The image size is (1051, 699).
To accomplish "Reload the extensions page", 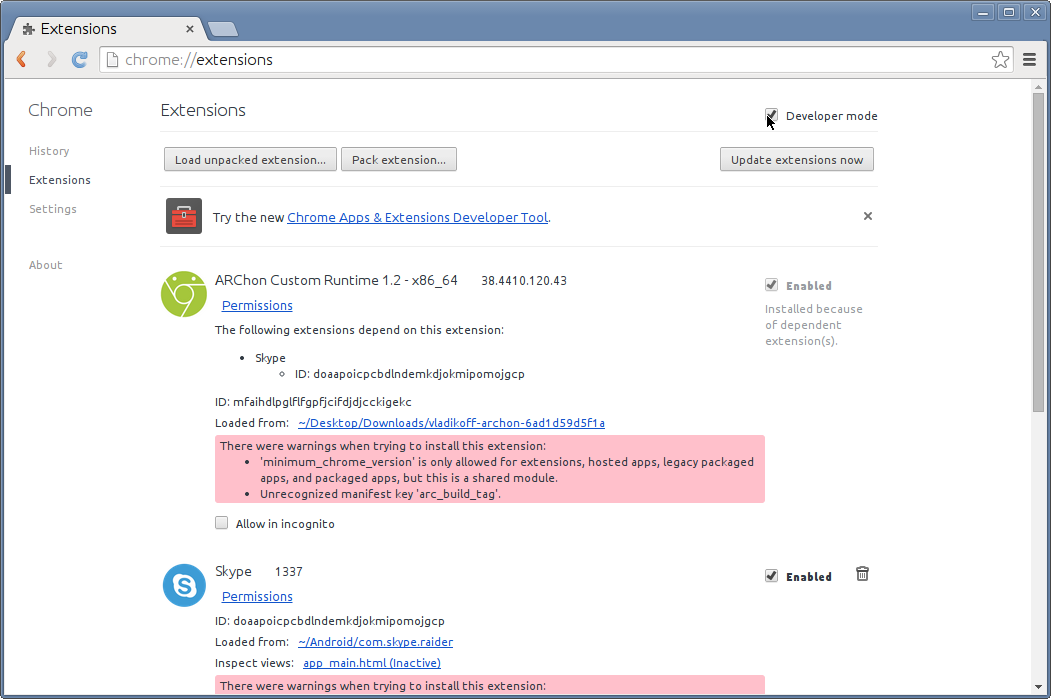I will click(x=80, y=60).
